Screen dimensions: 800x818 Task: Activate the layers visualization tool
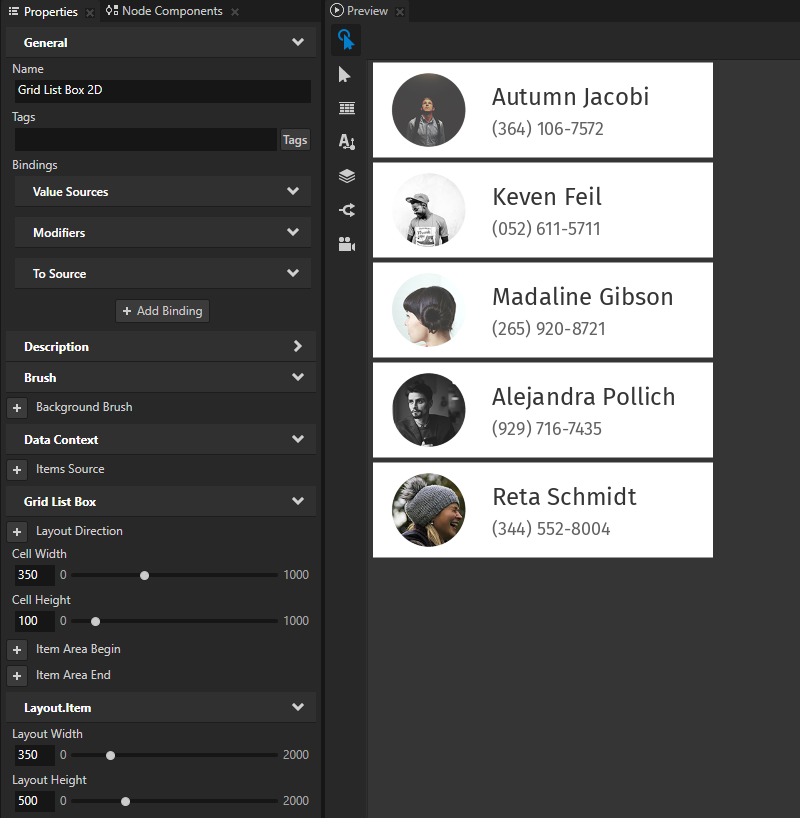(x=346, y=176)
